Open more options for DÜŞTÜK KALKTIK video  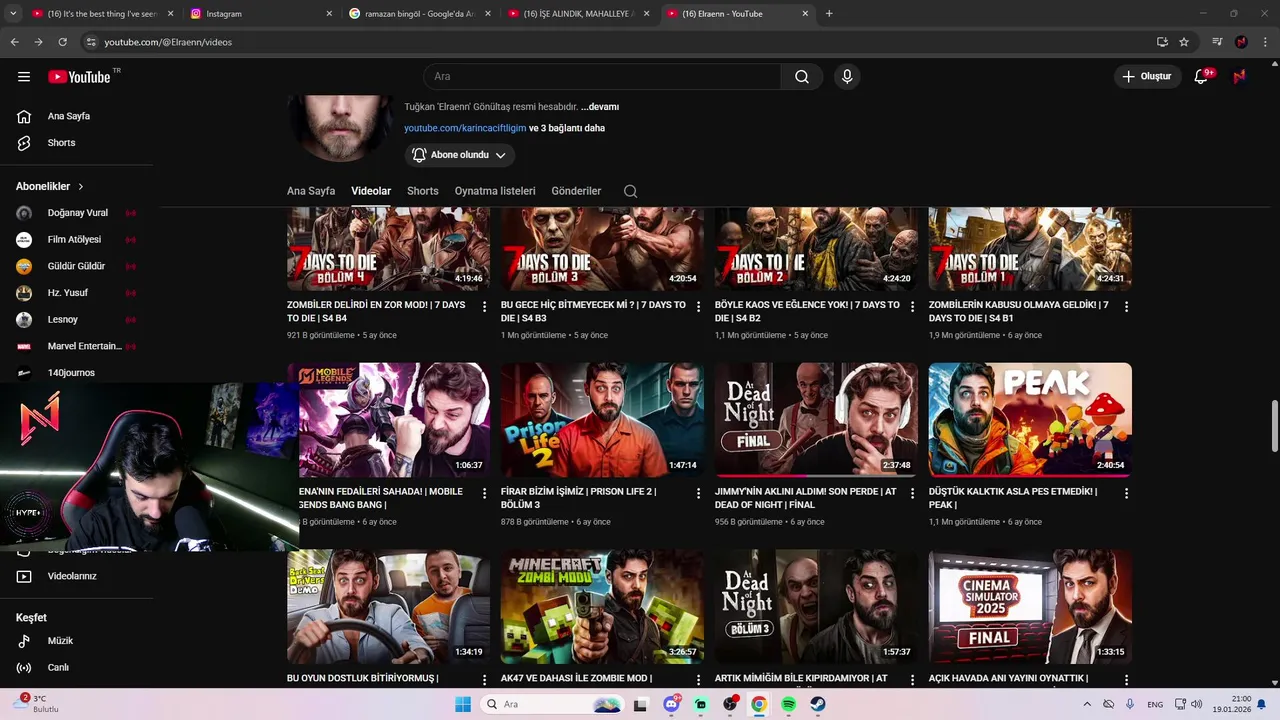pyautogui.click(x=1126, y=494)
